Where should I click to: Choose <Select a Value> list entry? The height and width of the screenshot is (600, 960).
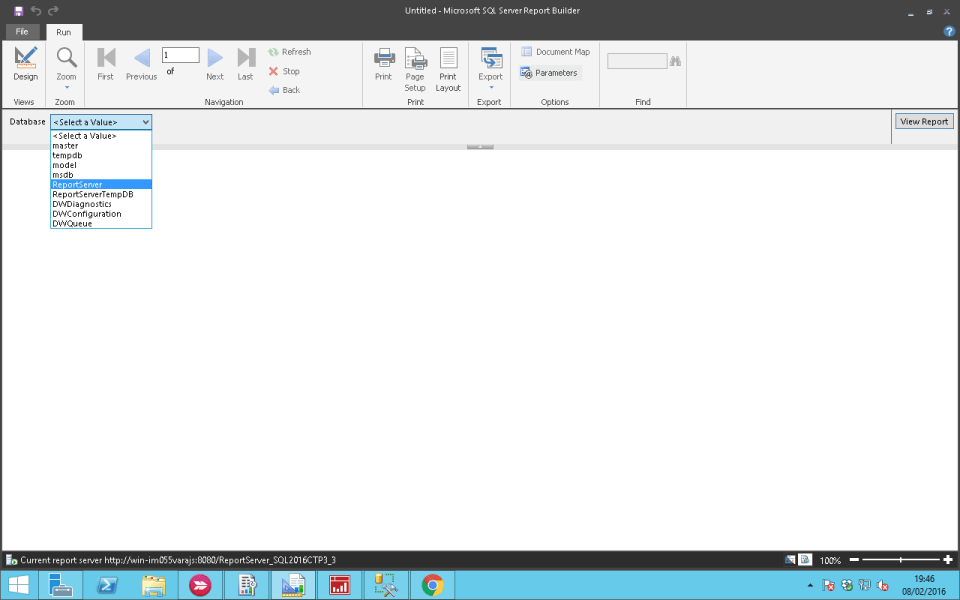point(101,136)
